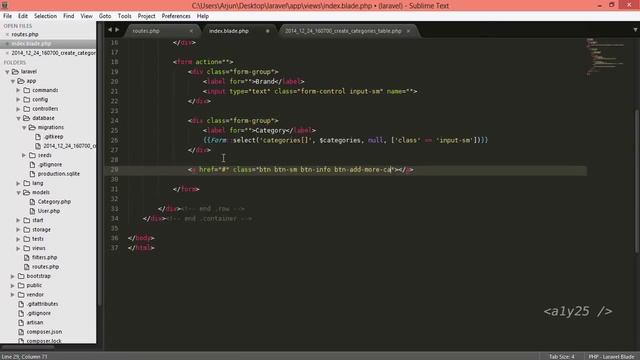Click the code minimap preview
This screenshot has height=360, width=640.
click(606, 57)
